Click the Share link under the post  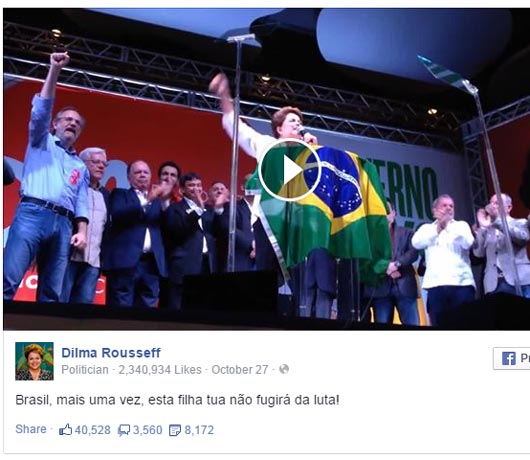click(31, 429)
